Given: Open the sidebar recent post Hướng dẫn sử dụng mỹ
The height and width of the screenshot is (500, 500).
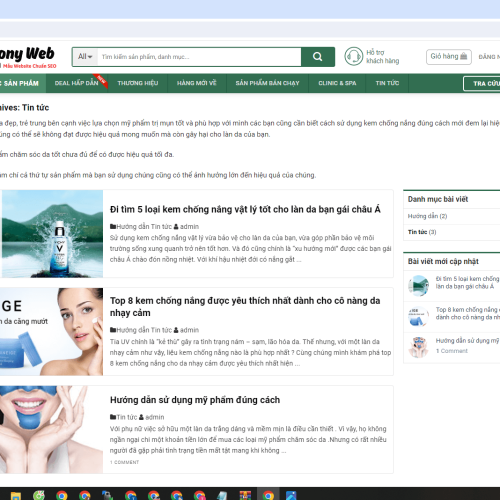Looking at the screenshot, I should point(467,341).
